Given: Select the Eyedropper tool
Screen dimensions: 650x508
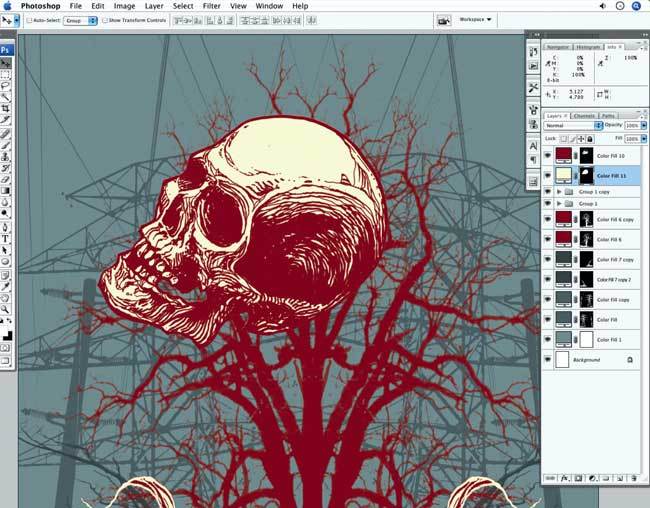Looking at the screenshot, I should 6,287.
